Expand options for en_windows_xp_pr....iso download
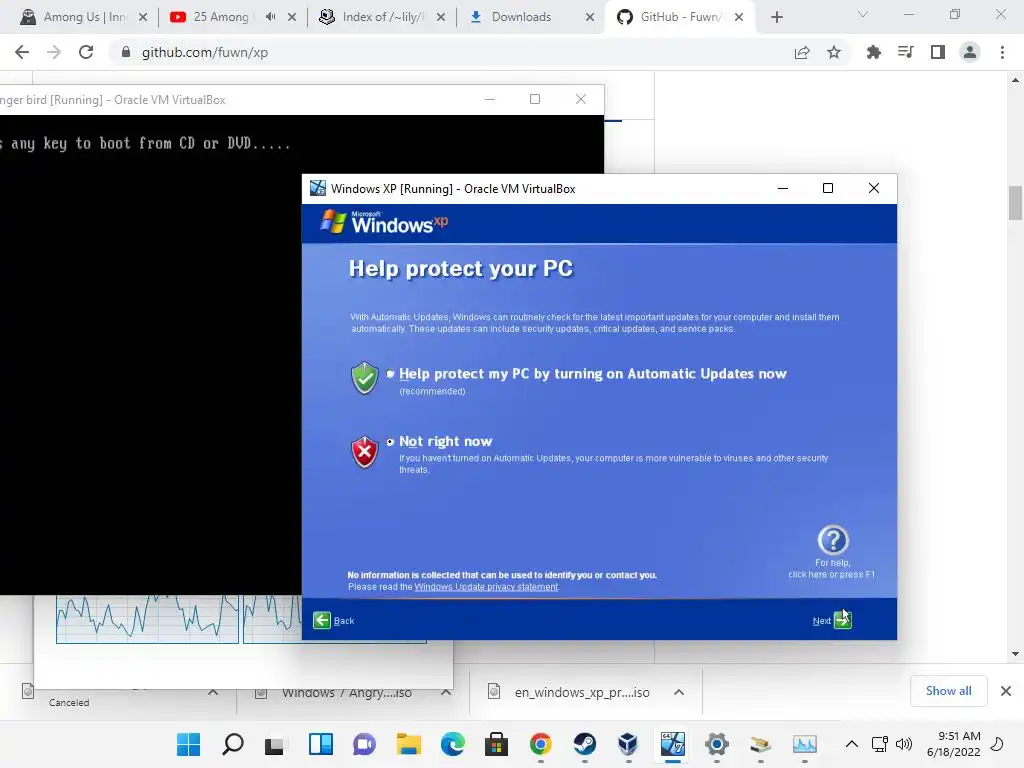This screenshot has width=1024, height=768. (679, 692)
